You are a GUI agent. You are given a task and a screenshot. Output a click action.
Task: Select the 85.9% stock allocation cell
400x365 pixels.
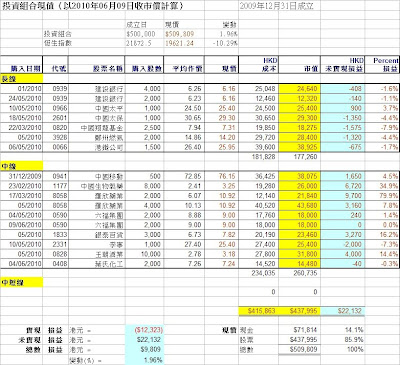point(354,340)
